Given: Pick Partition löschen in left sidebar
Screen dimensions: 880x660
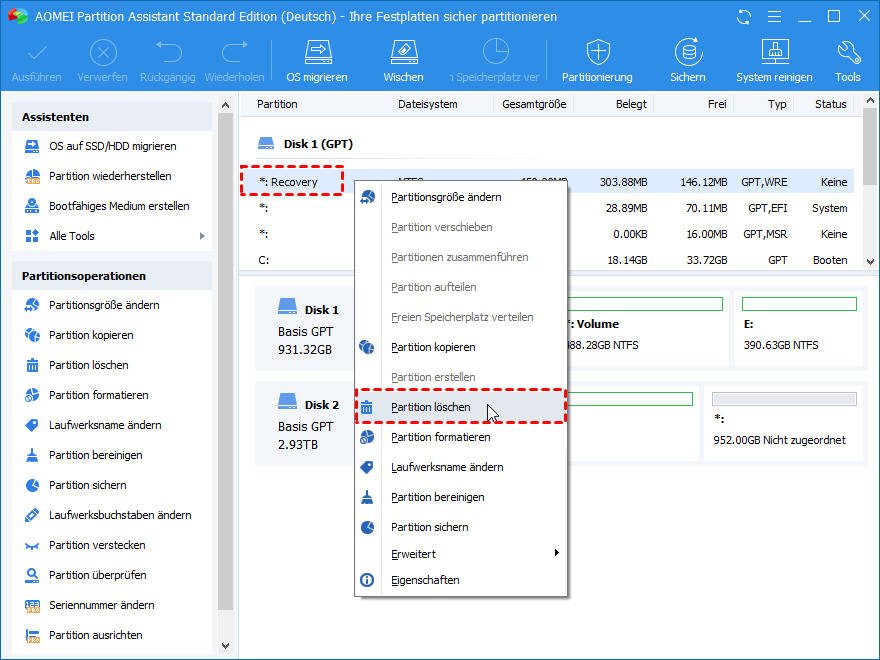Looking at the screenshot, I should [89, 365].
